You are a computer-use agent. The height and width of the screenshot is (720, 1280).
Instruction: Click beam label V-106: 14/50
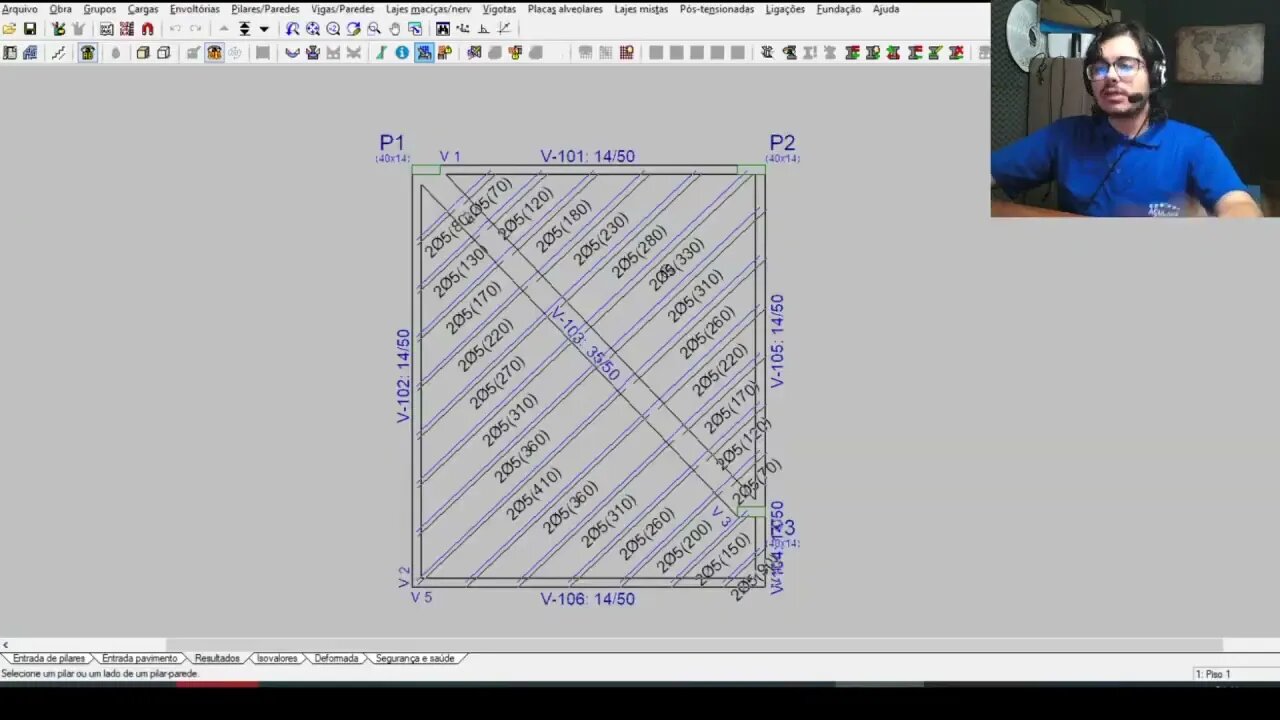588,599
